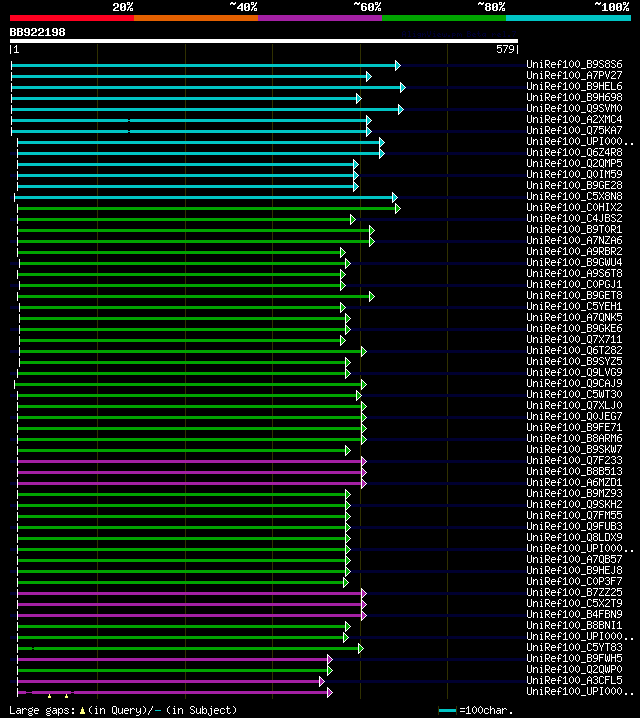Viewport: 640px width, 718px height.
Task: Open hit UniRef100_Q2QMP5
Action: pos(574,163)
